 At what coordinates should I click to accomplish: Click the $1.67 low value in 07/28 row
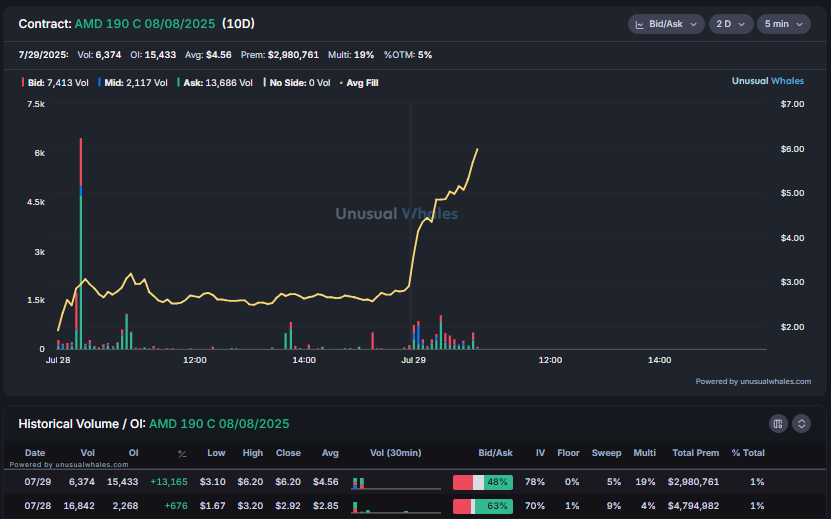[213, 506]
